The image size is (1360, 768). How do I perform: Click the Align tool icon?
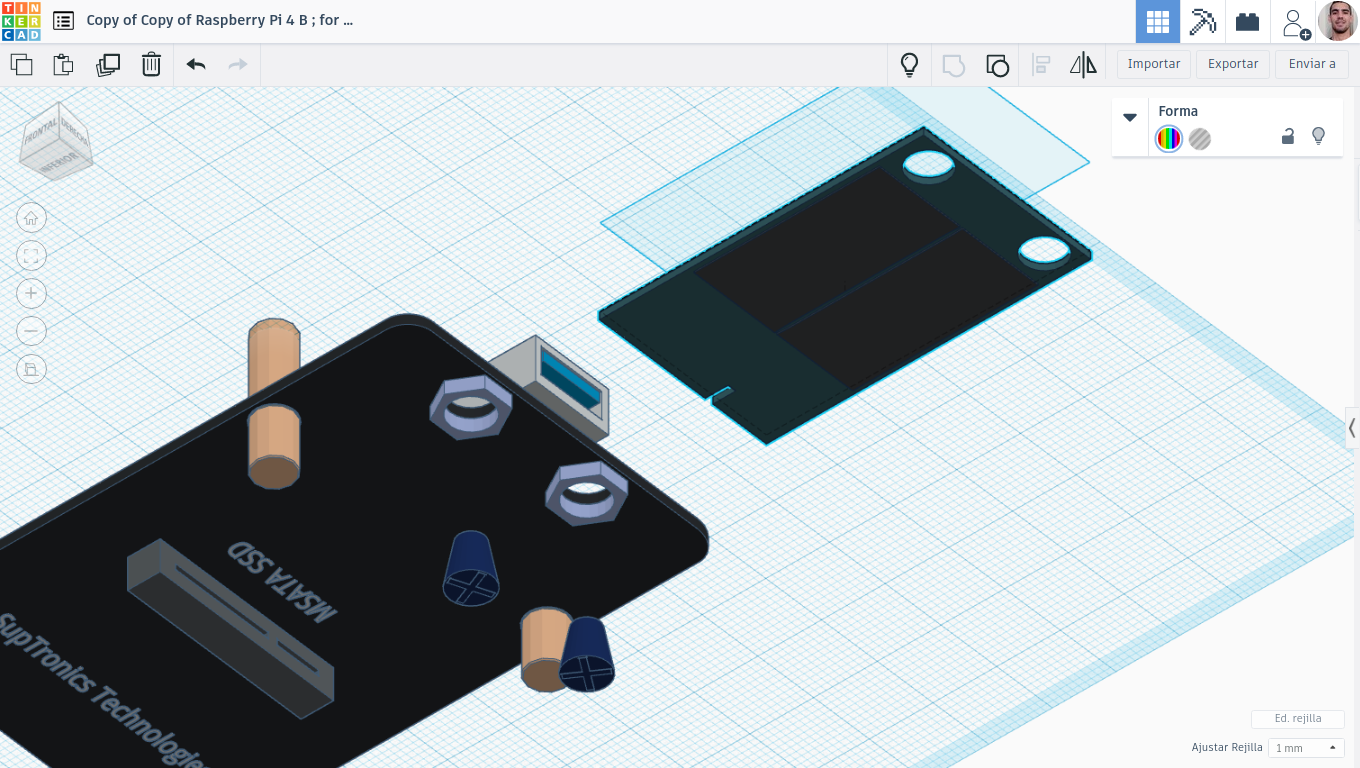(1041, 65)
